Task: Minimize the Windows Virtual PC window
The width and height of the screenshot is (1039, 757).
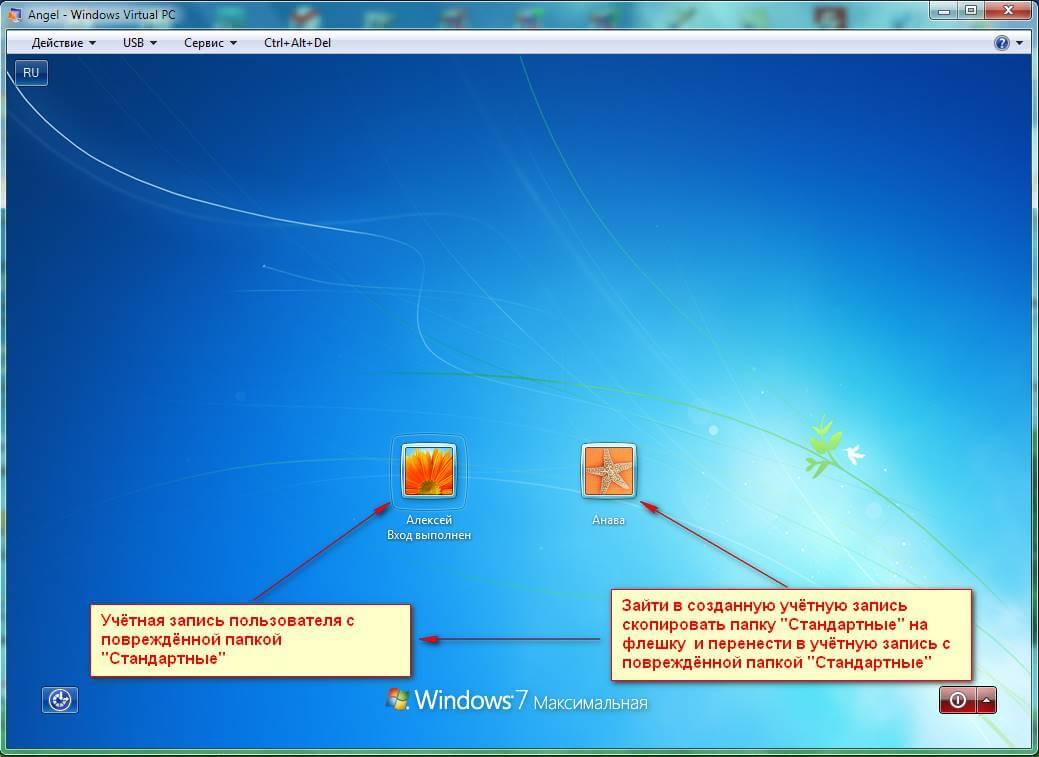Action: [x=944, y=11]
